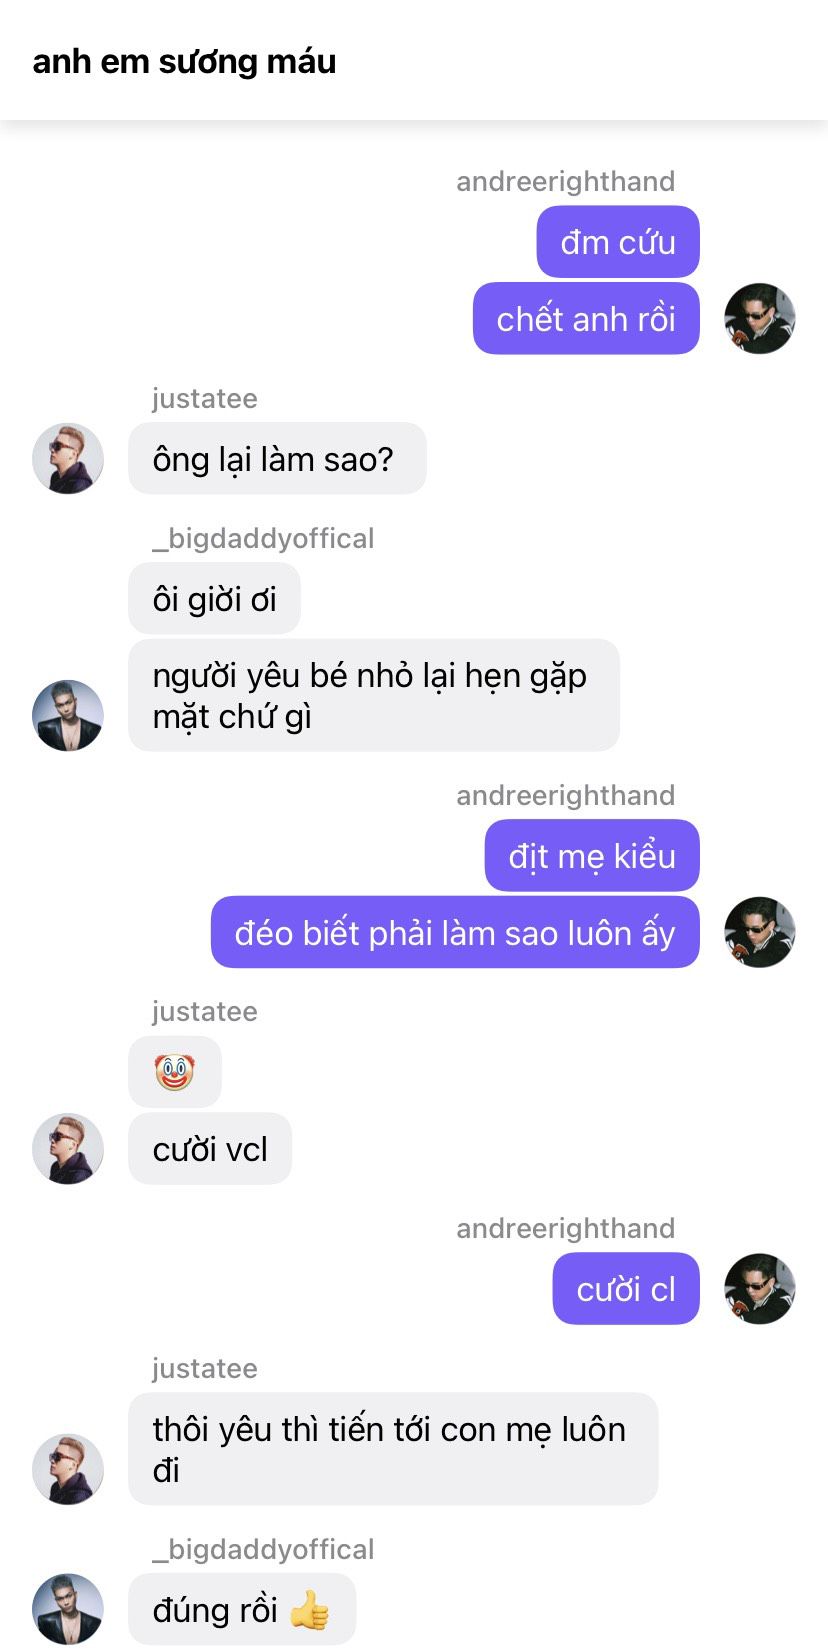This screenshot has width=828, height=1651.
Task: Open the chat title "anh em sương máu"
Action: coord(184,61)
